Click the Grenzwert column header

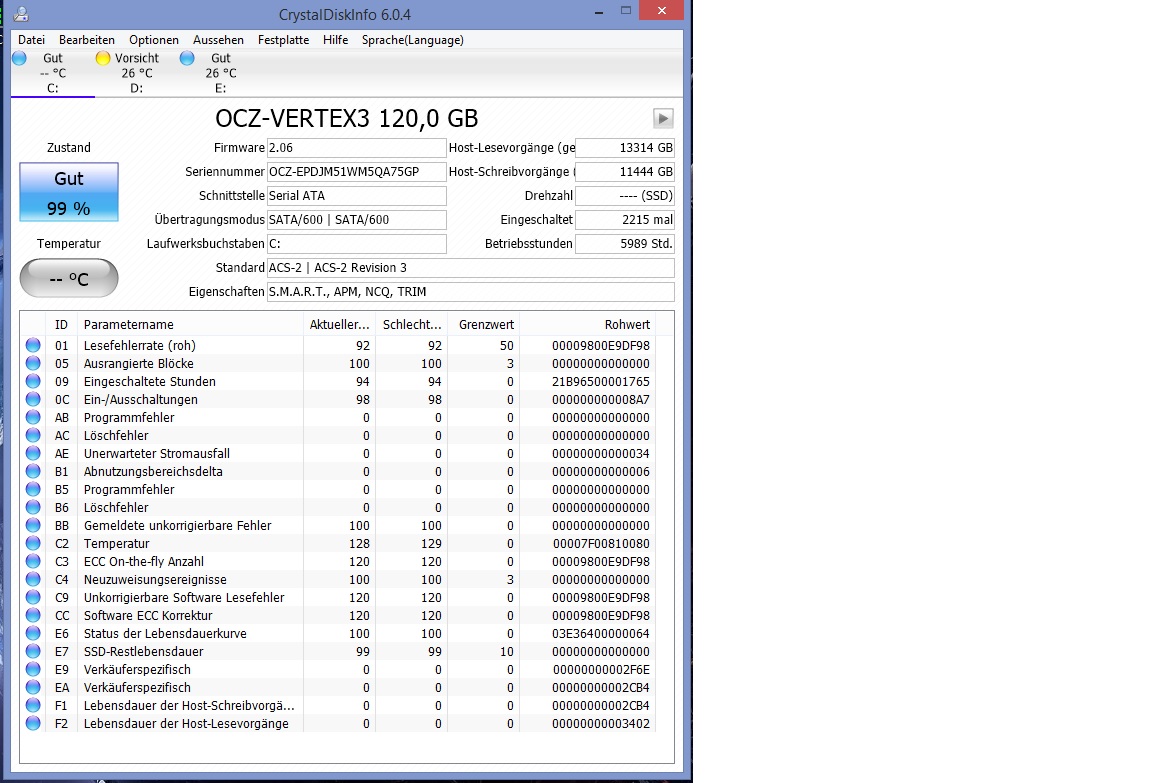[x=483, y=325]
